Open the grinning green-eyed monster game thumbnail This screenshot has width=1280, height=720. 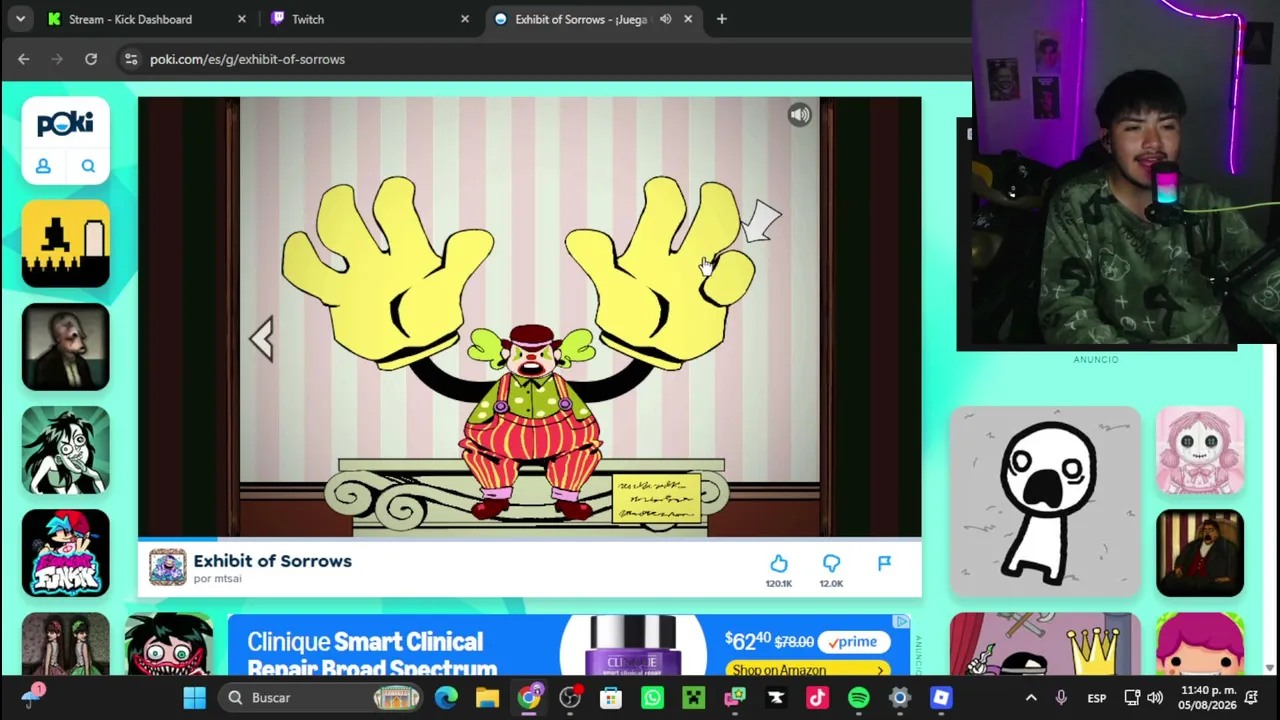click(x=169, y=644)
